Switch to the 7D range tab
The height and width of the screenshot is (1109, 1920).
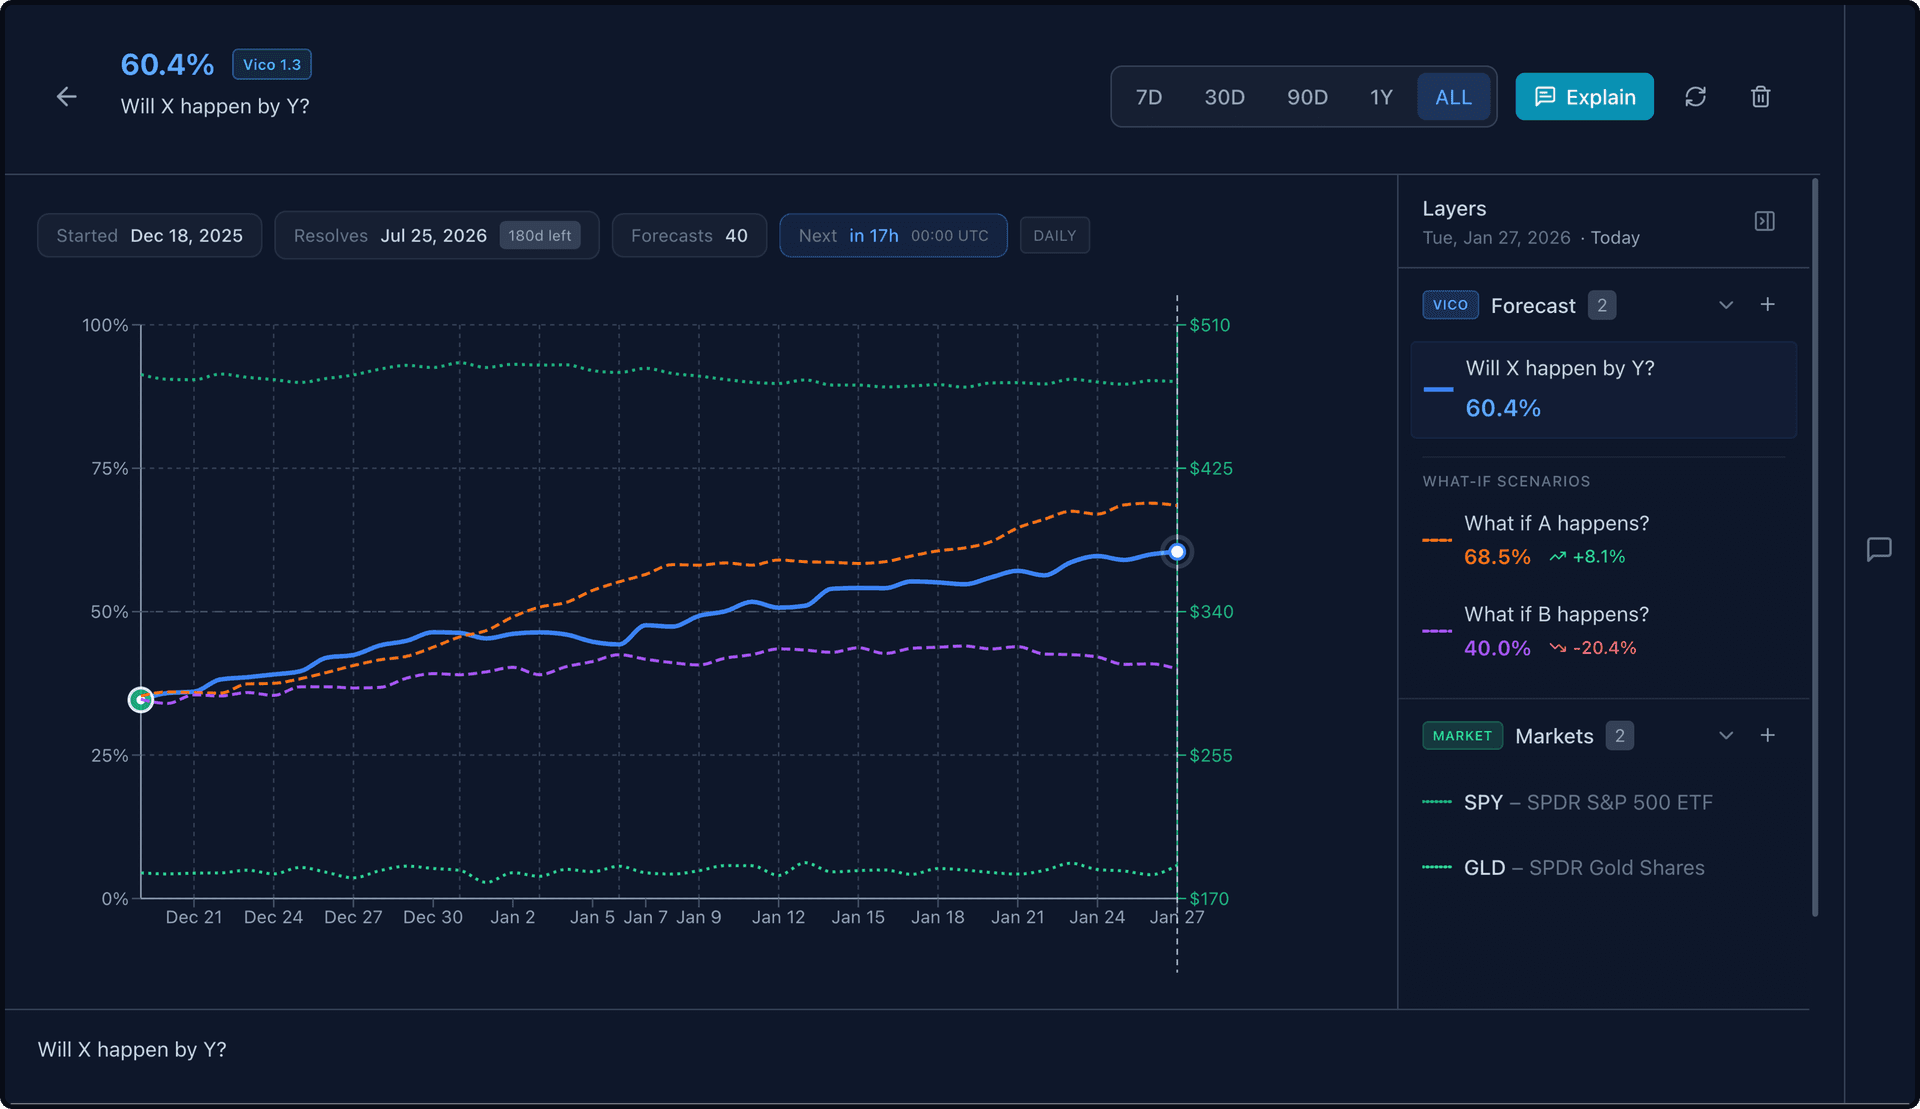1148,97
